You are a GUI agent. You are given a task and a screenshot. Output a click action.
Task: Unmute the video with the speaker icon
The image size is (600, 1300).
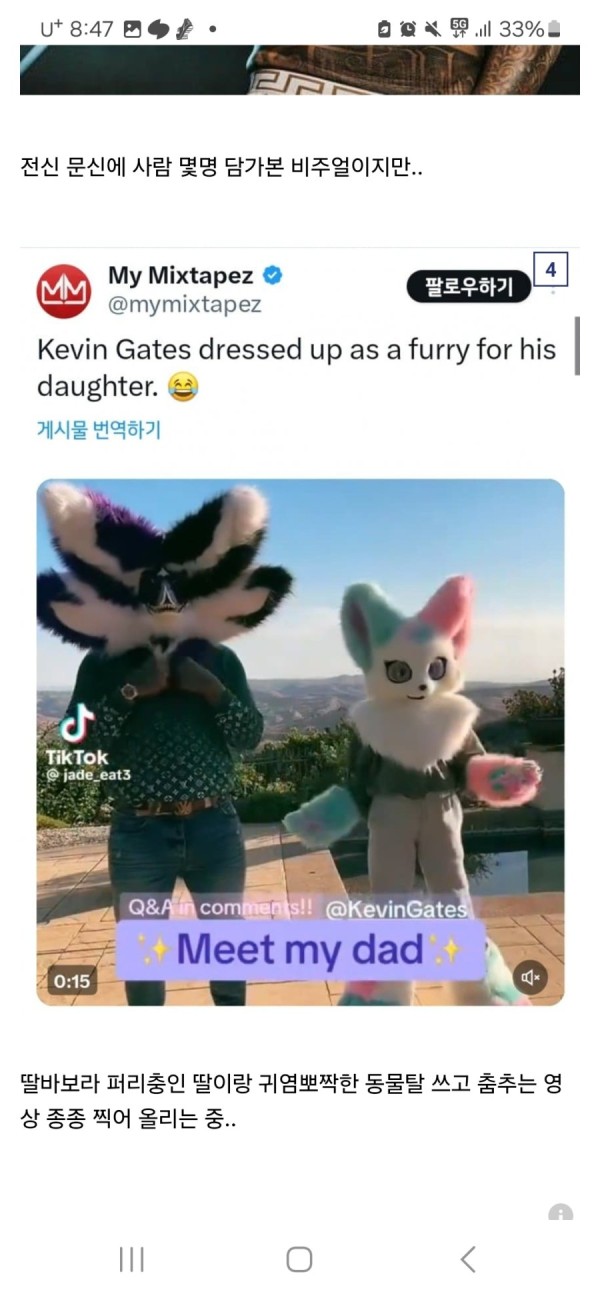tap(531, 976)
